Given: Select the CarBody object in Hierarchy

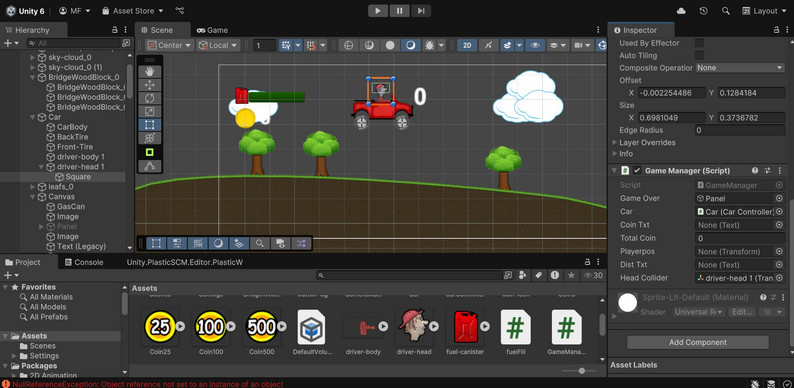Looking at the screenshot, I should pyautogui.click(x=72, y=127).
